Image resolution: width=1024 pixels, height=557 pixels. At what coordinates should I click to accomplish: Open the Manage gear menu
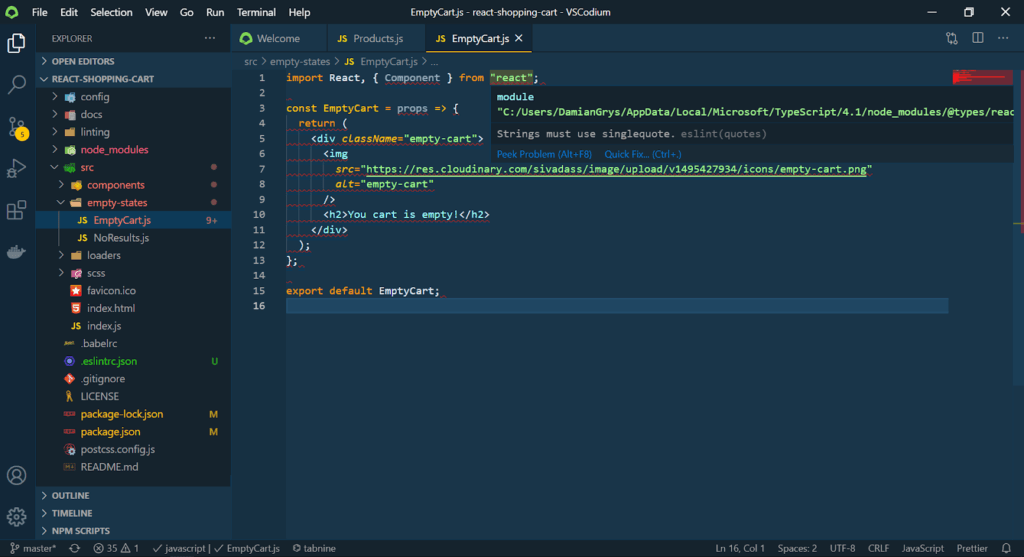click(16, 516)
